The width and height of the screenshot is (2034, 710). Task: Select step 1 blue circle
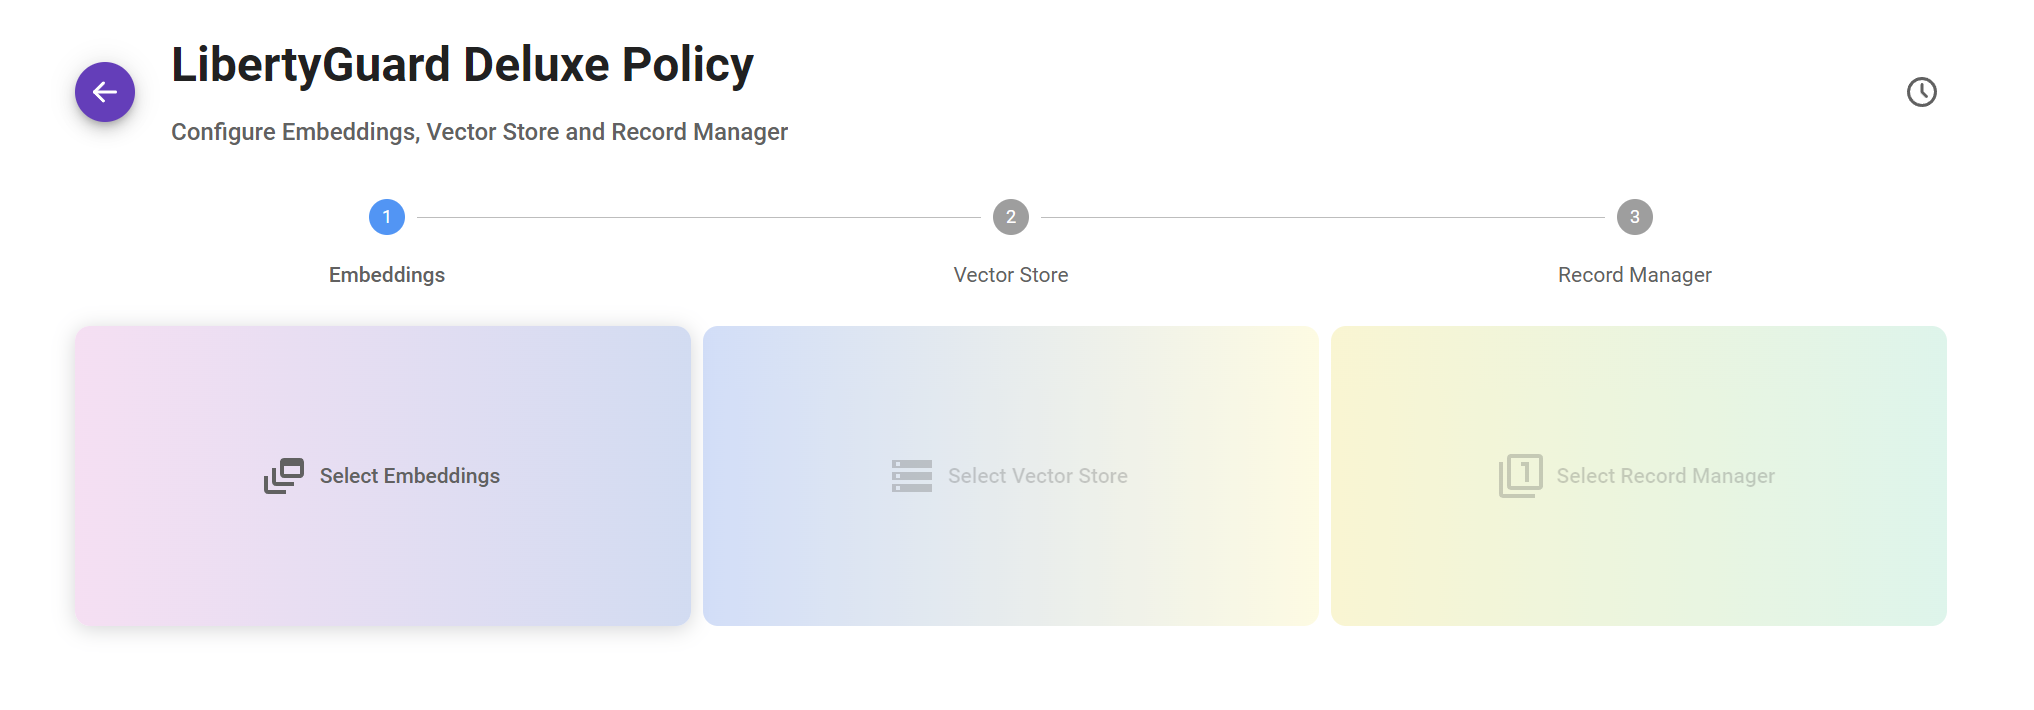point(387,217)
